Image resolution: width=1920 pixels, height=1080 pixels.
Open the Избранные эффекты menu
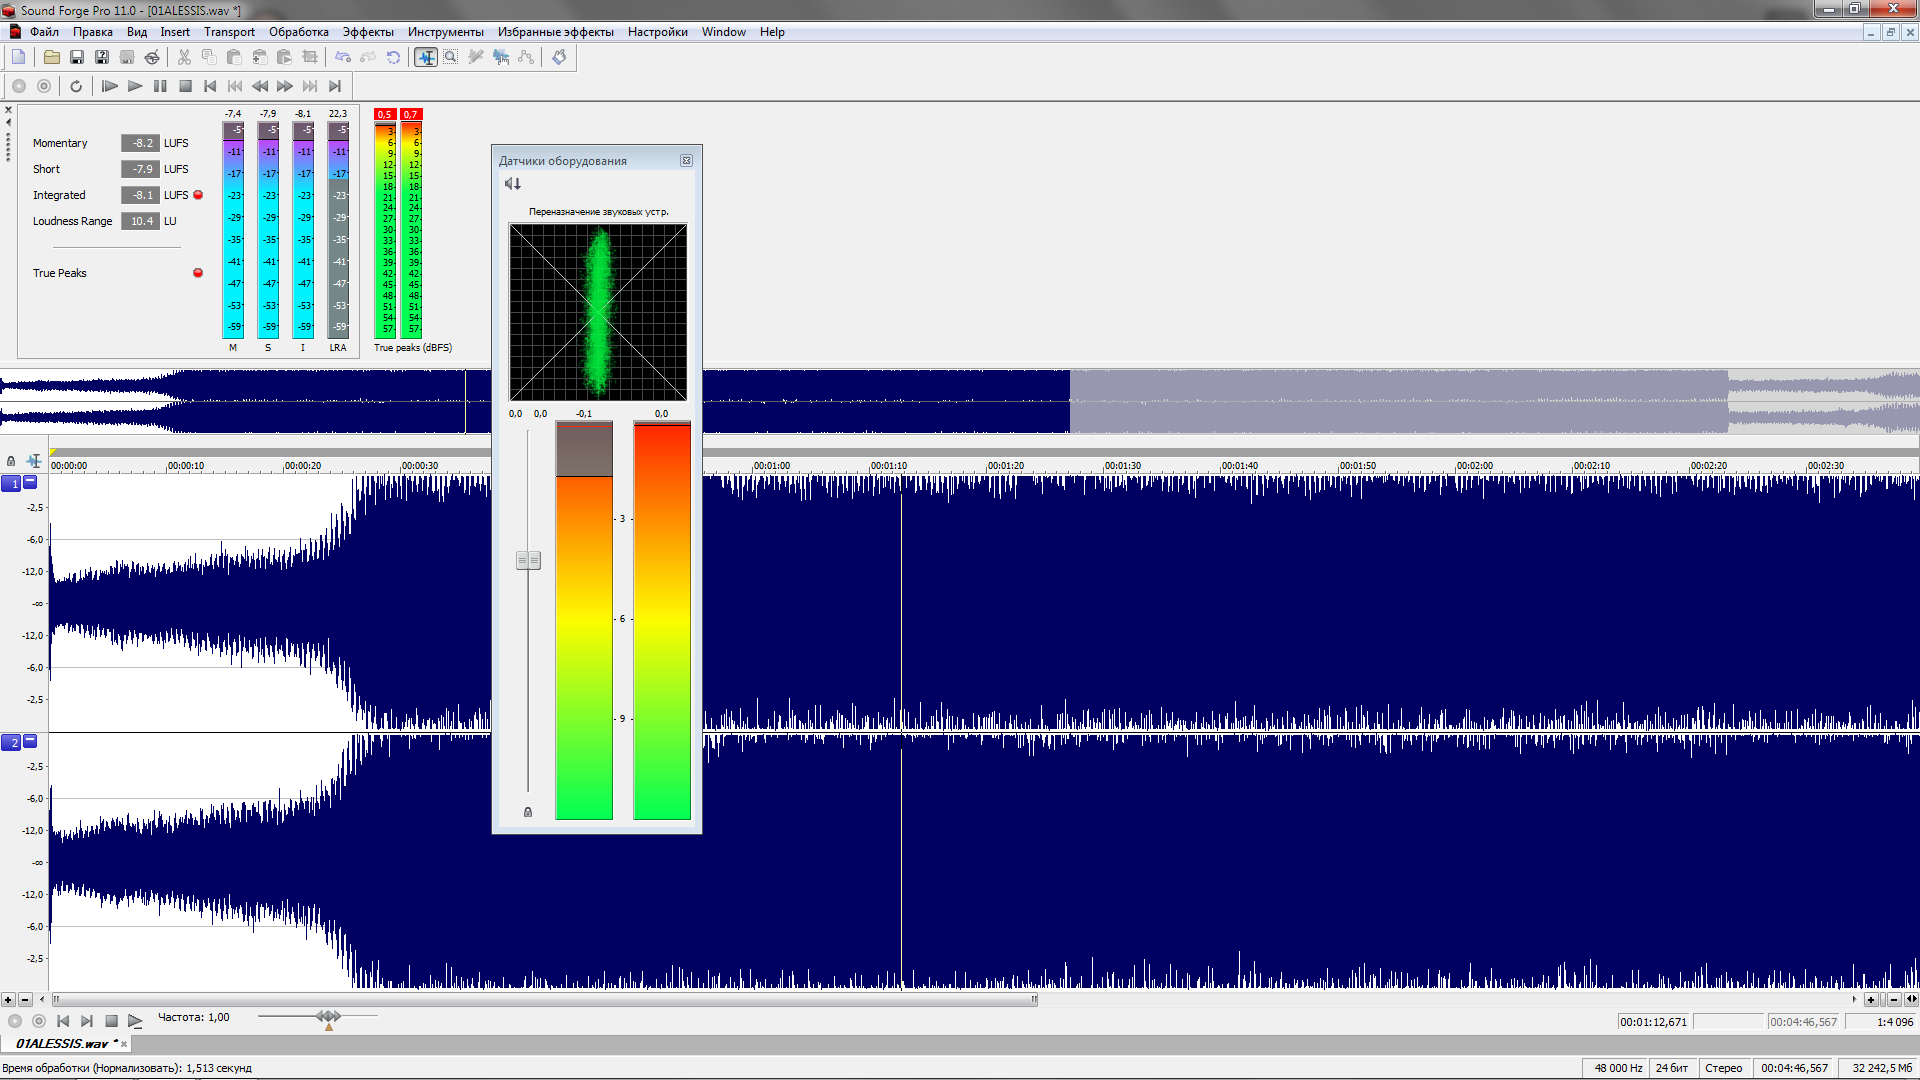[x=556, y=32]
